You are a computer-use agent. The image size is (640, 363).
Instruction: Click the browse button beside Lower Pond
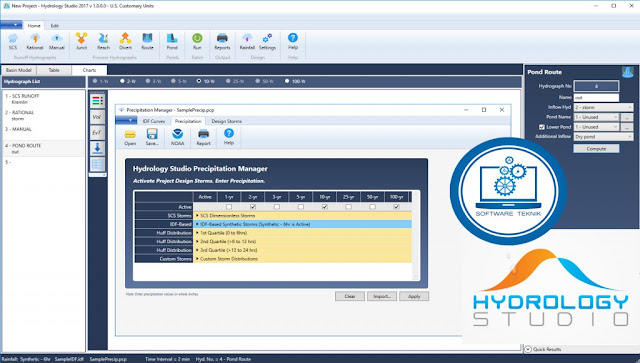(627, 127)
